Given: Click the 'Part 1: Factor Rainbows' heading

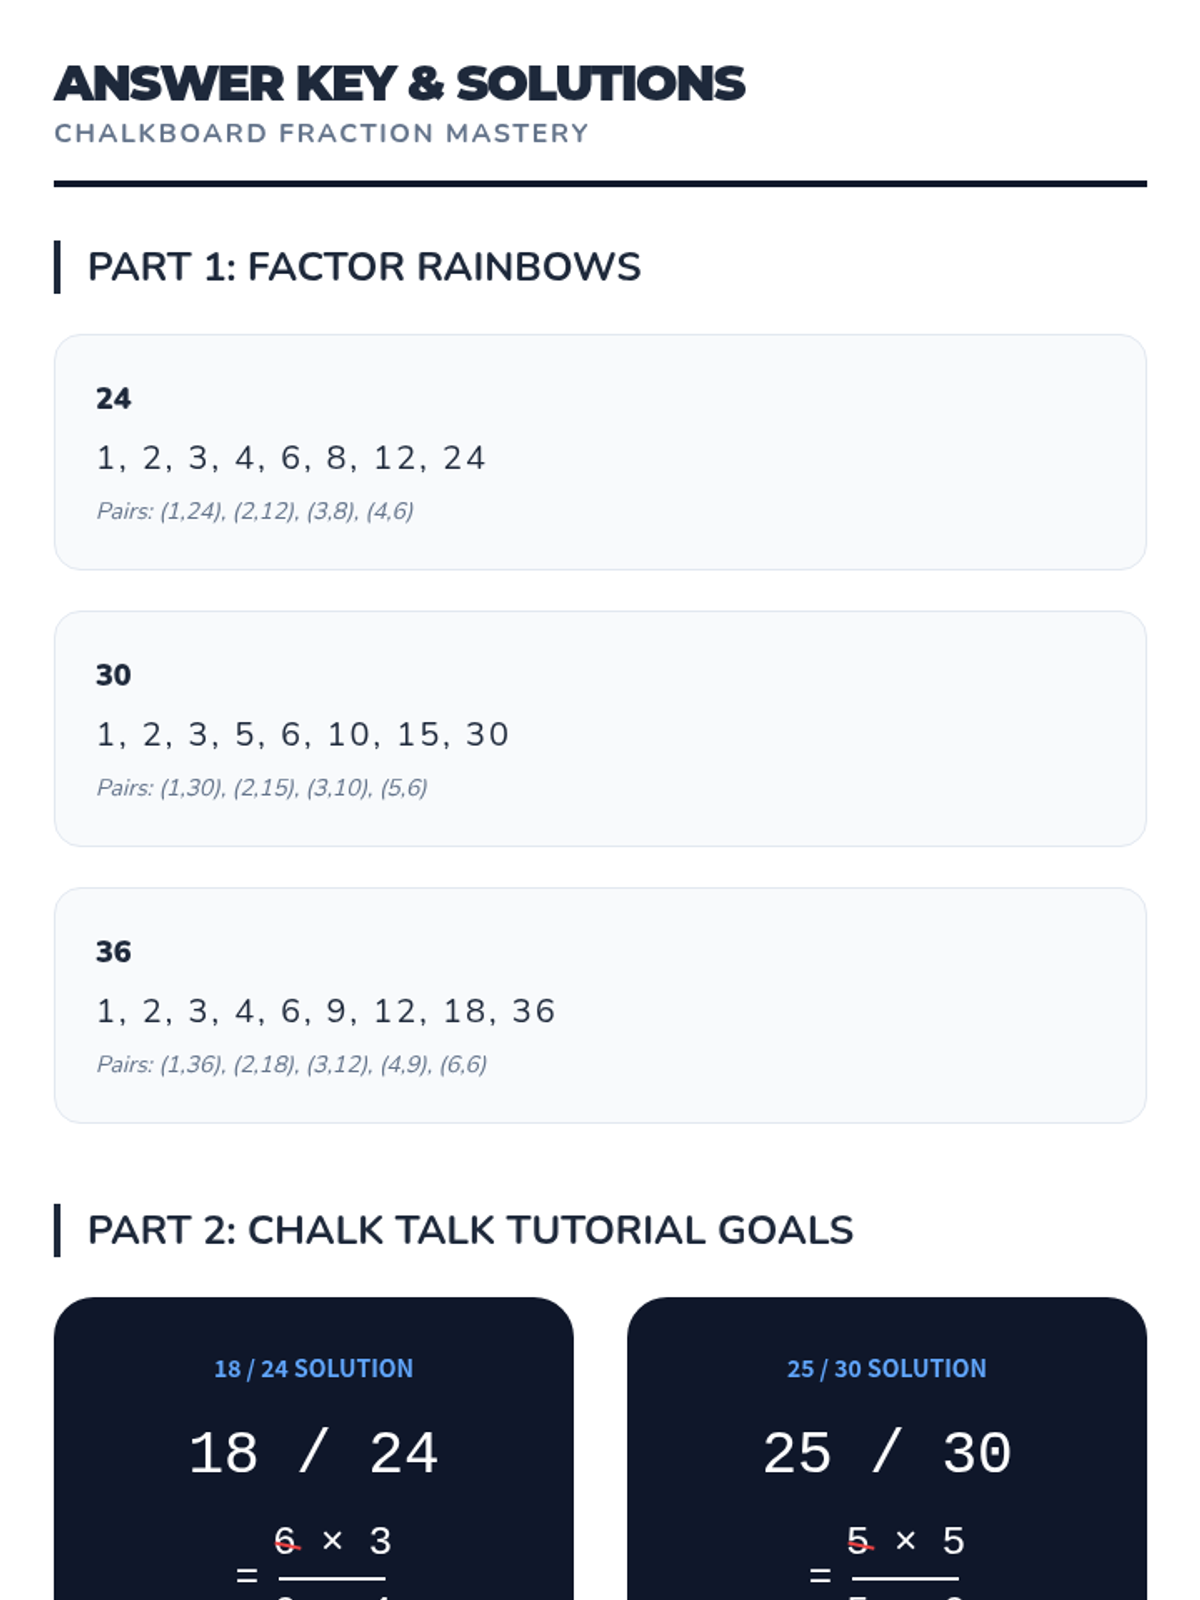Looking at the screenshot, I should pos(364,267).
